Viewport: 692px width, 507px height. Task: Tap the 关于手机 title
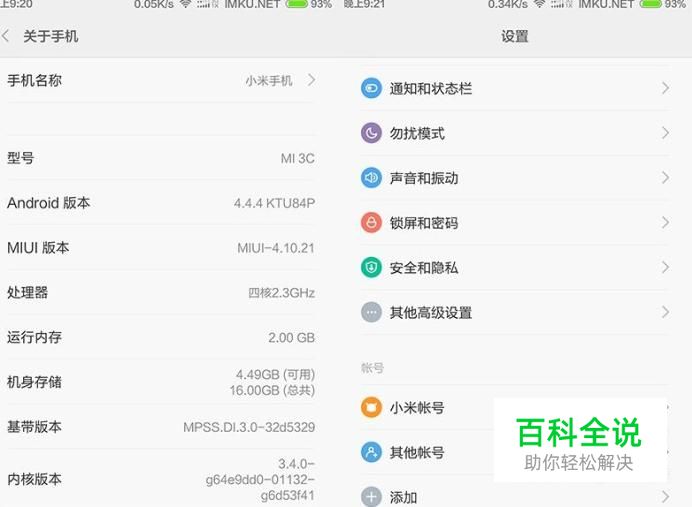51,36
